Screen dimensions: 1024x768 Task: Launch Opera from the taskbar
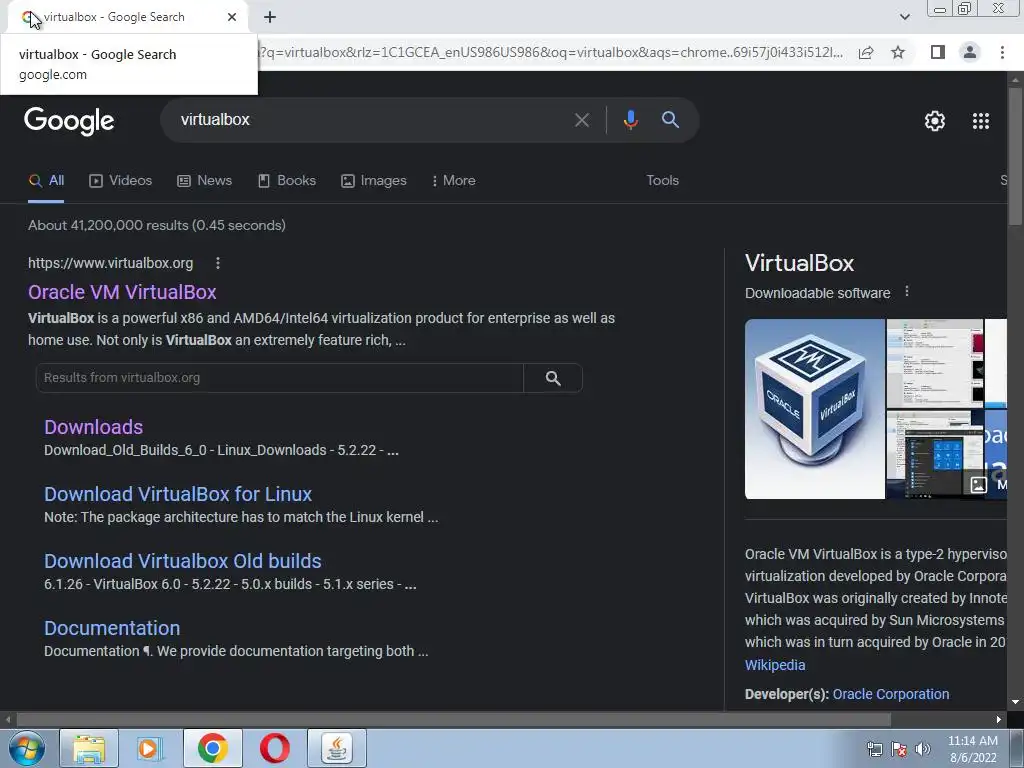[x=274, y=748]
